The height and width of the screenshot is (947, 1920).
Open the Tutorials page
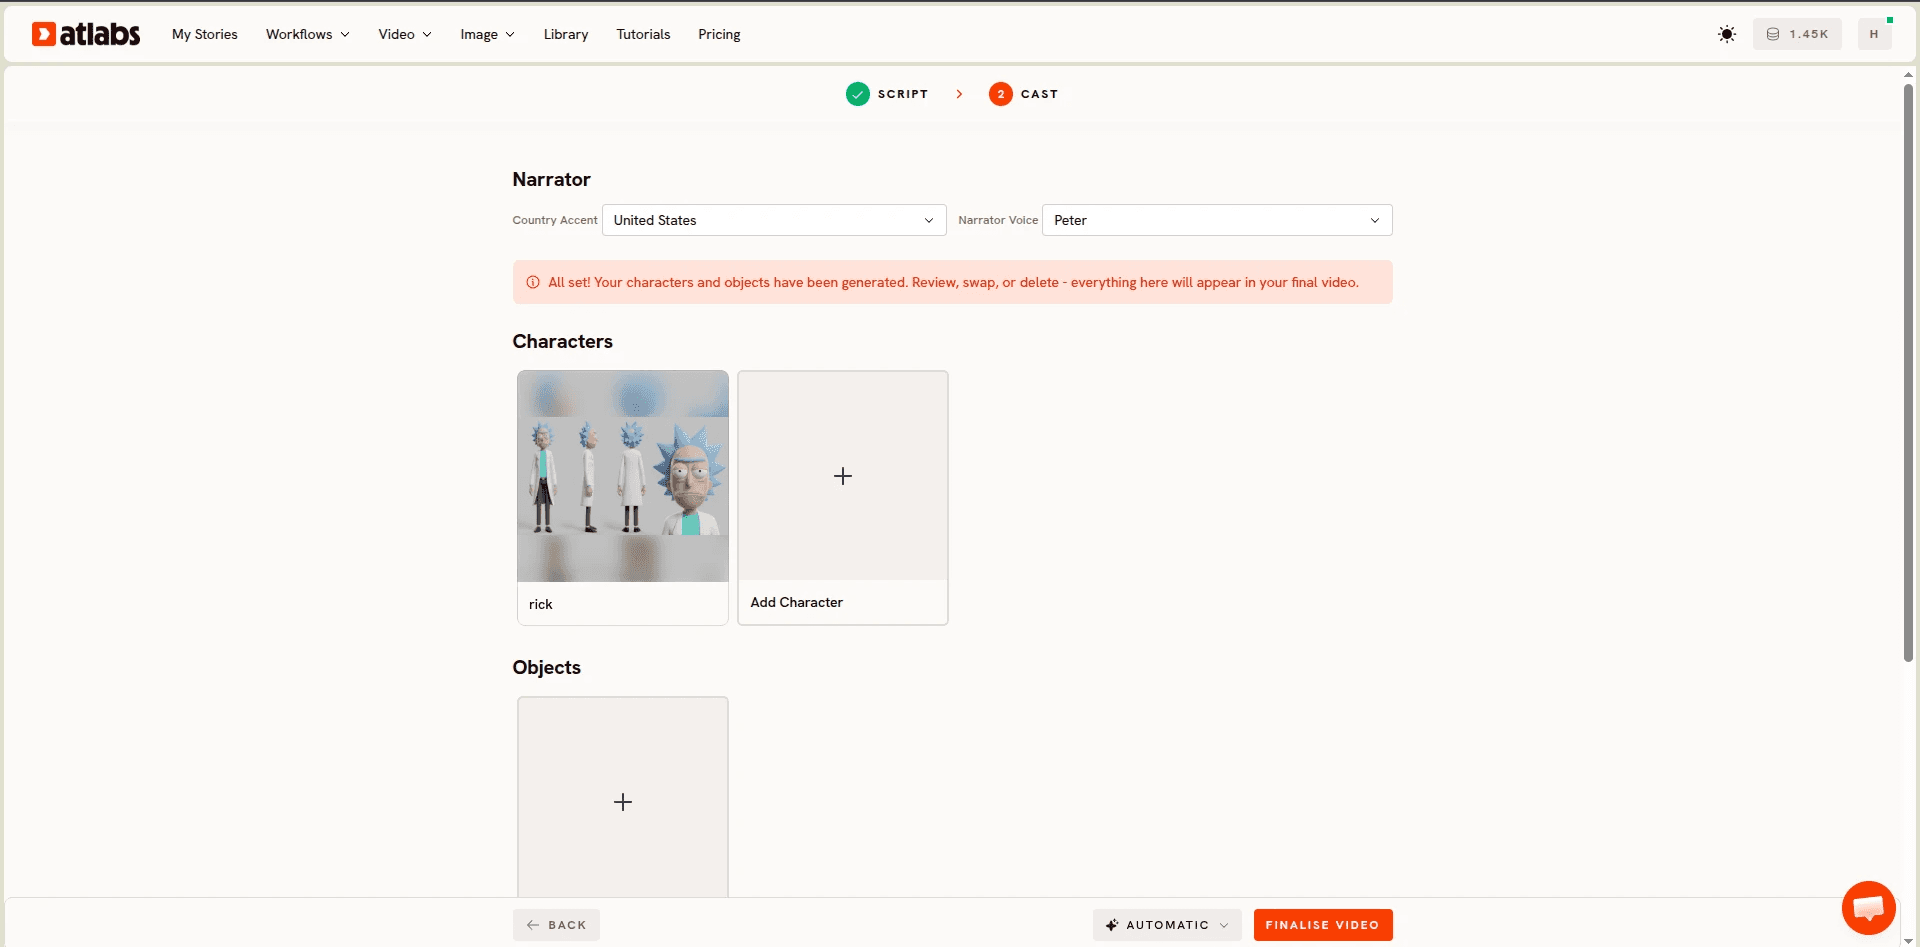pos(643,34)
